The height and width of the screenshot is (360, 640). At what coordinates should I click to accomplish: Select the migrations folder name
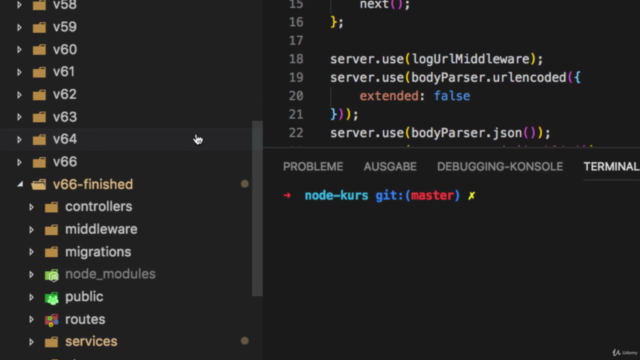click(98, 252)
